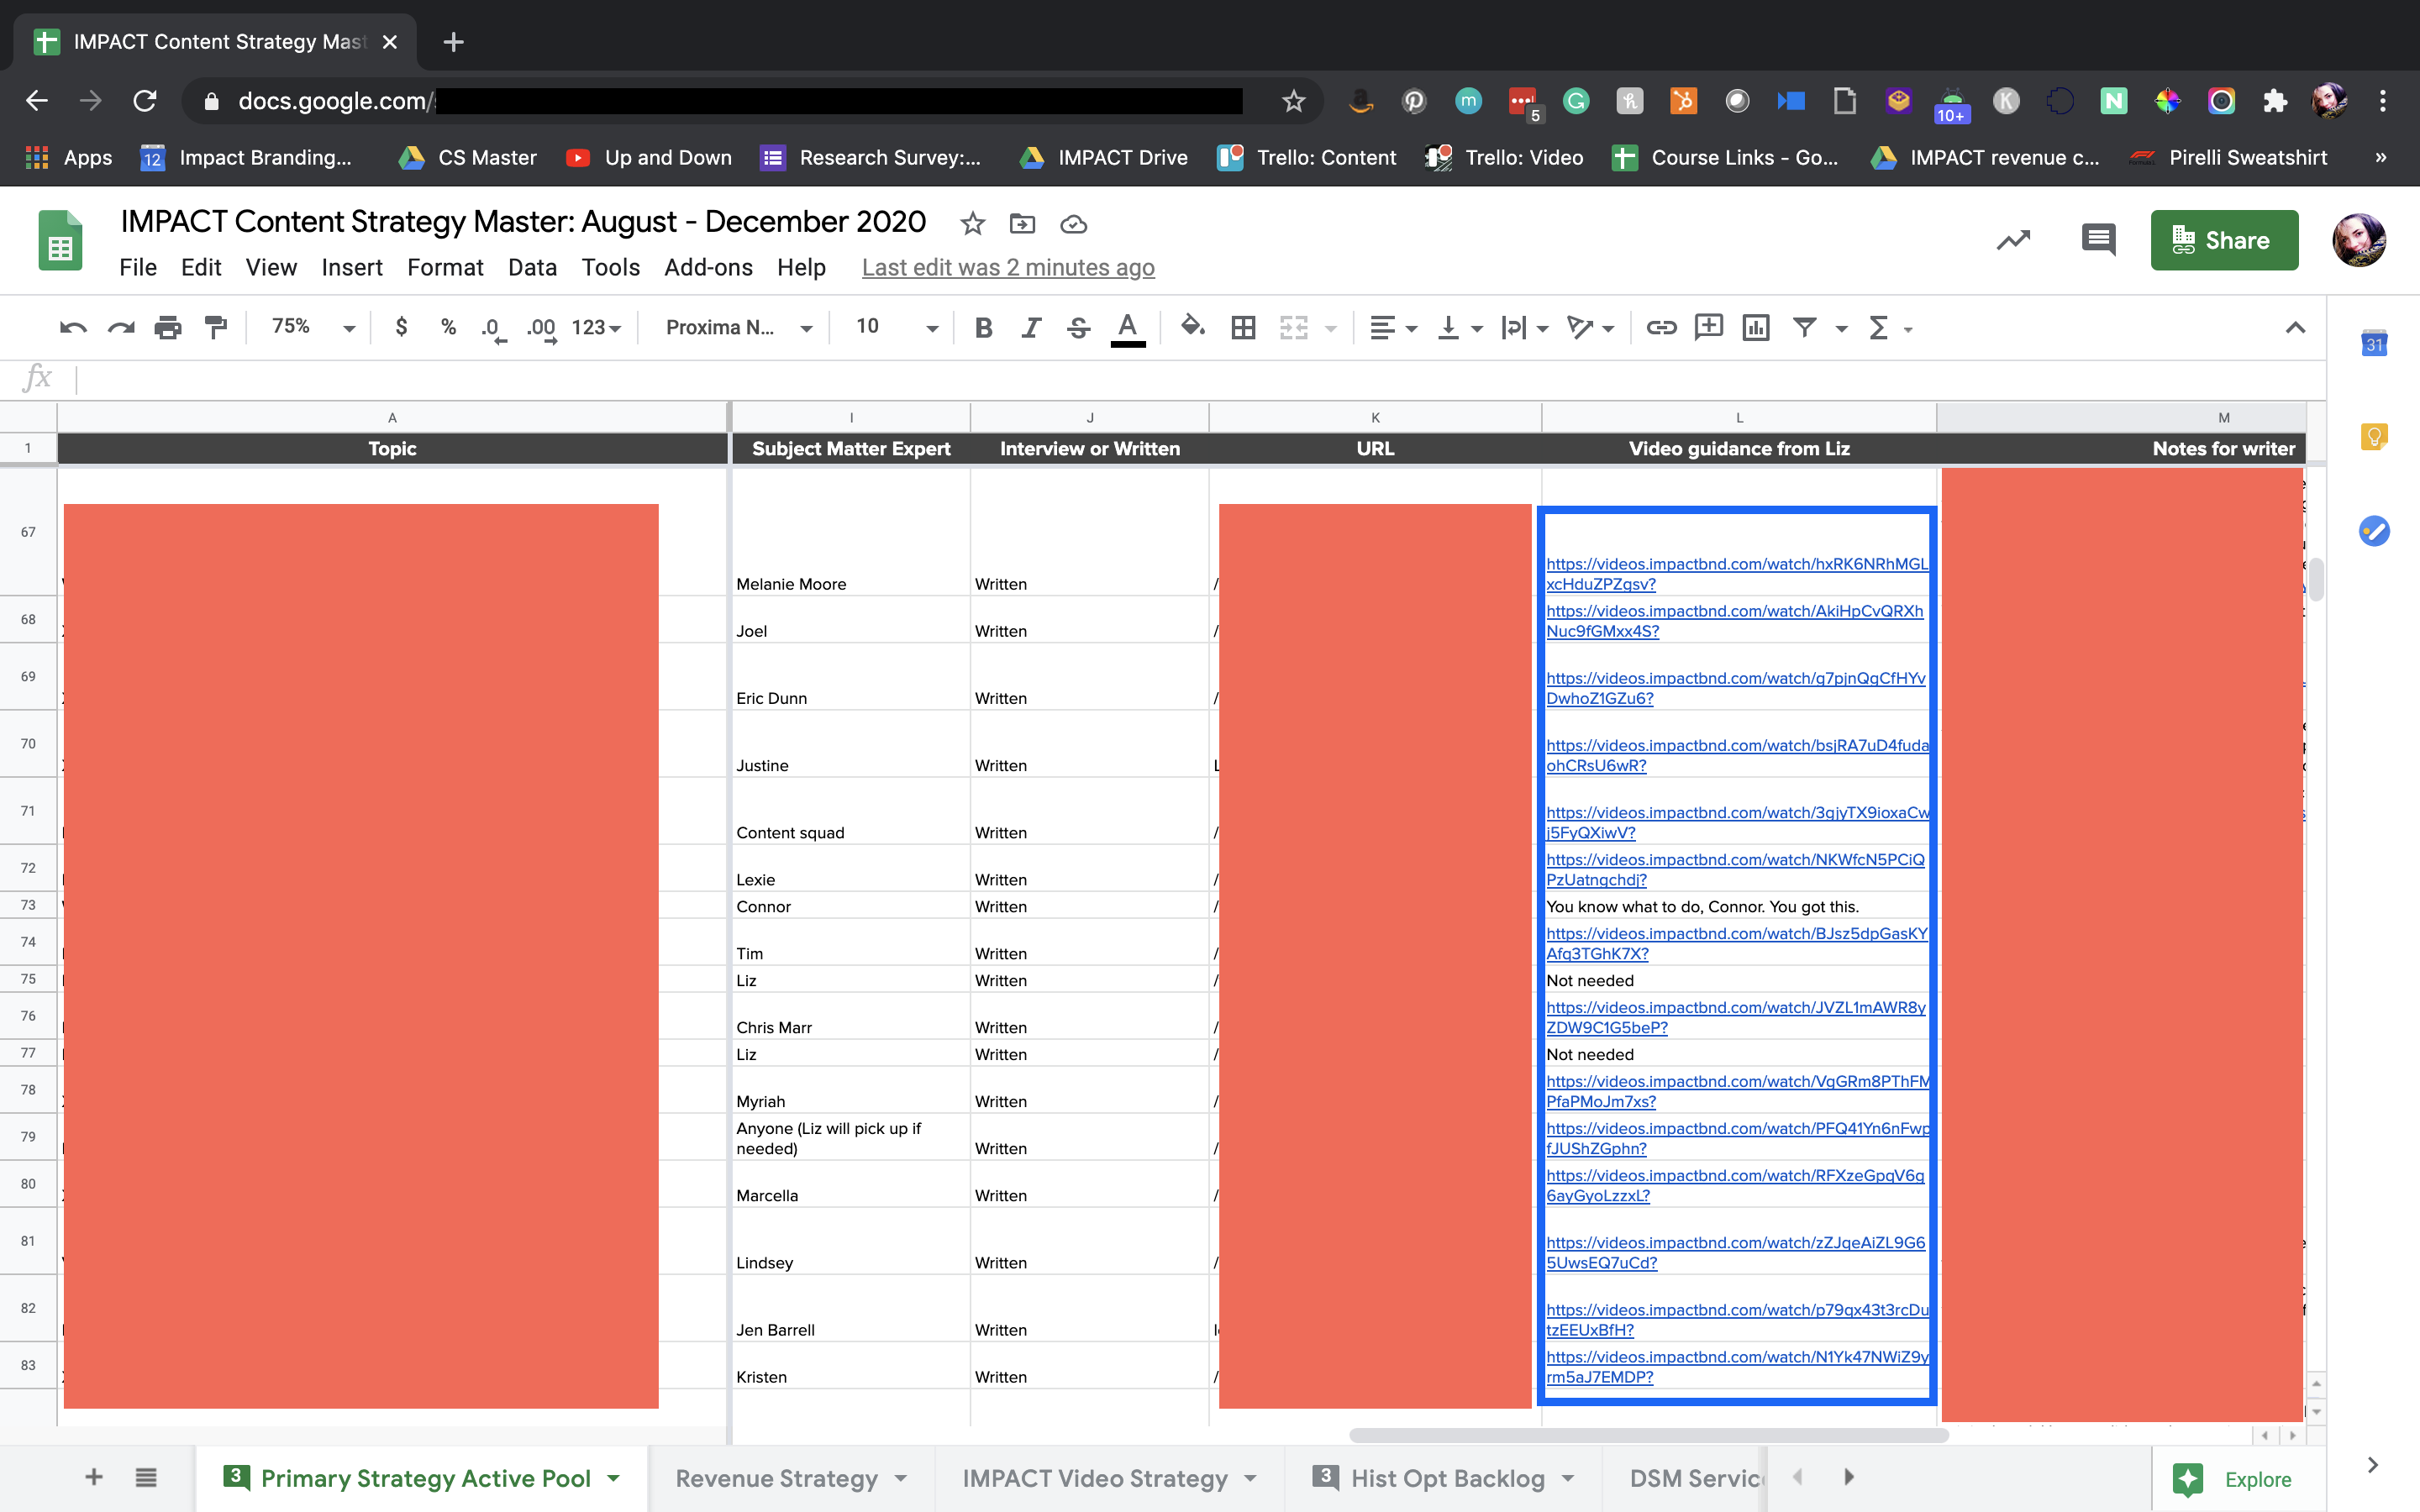Open the zoom 75% dropdown
Screen dimensions: 2420x1512
[x=313, y=327]
